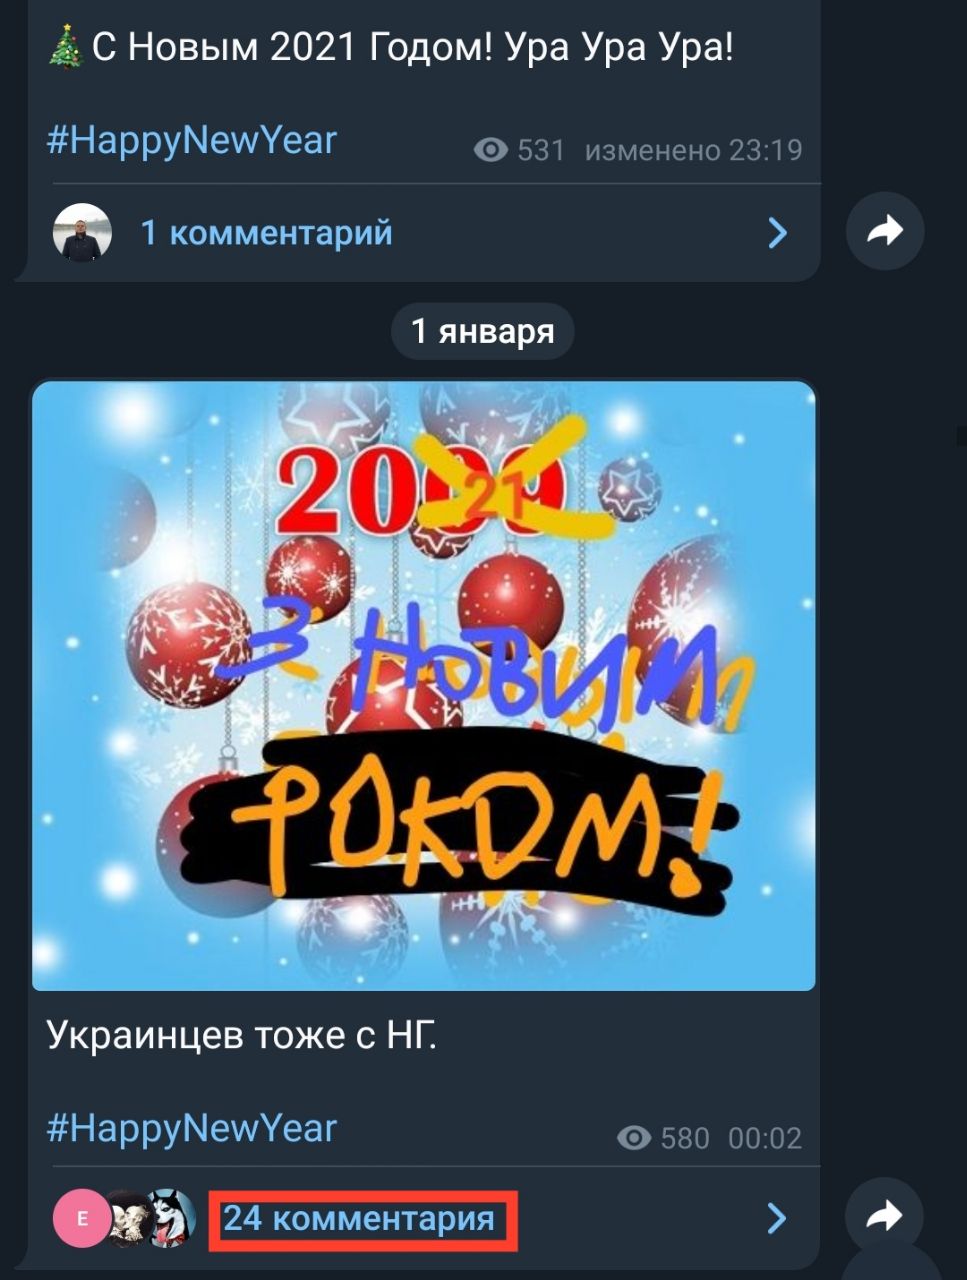
Task: Expand the 24 comments thread using chevron
Action: click(x=777, y=1218)
